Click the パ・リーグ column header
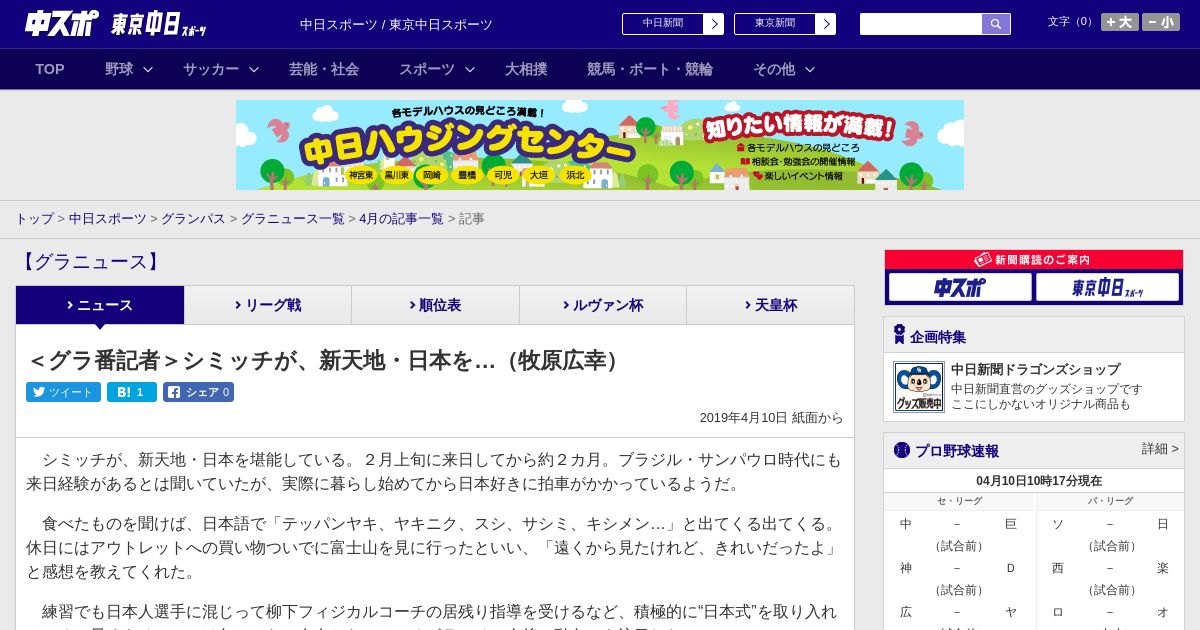The height and width of the screenshot is (630, 1200). (x=1110, y=501)
